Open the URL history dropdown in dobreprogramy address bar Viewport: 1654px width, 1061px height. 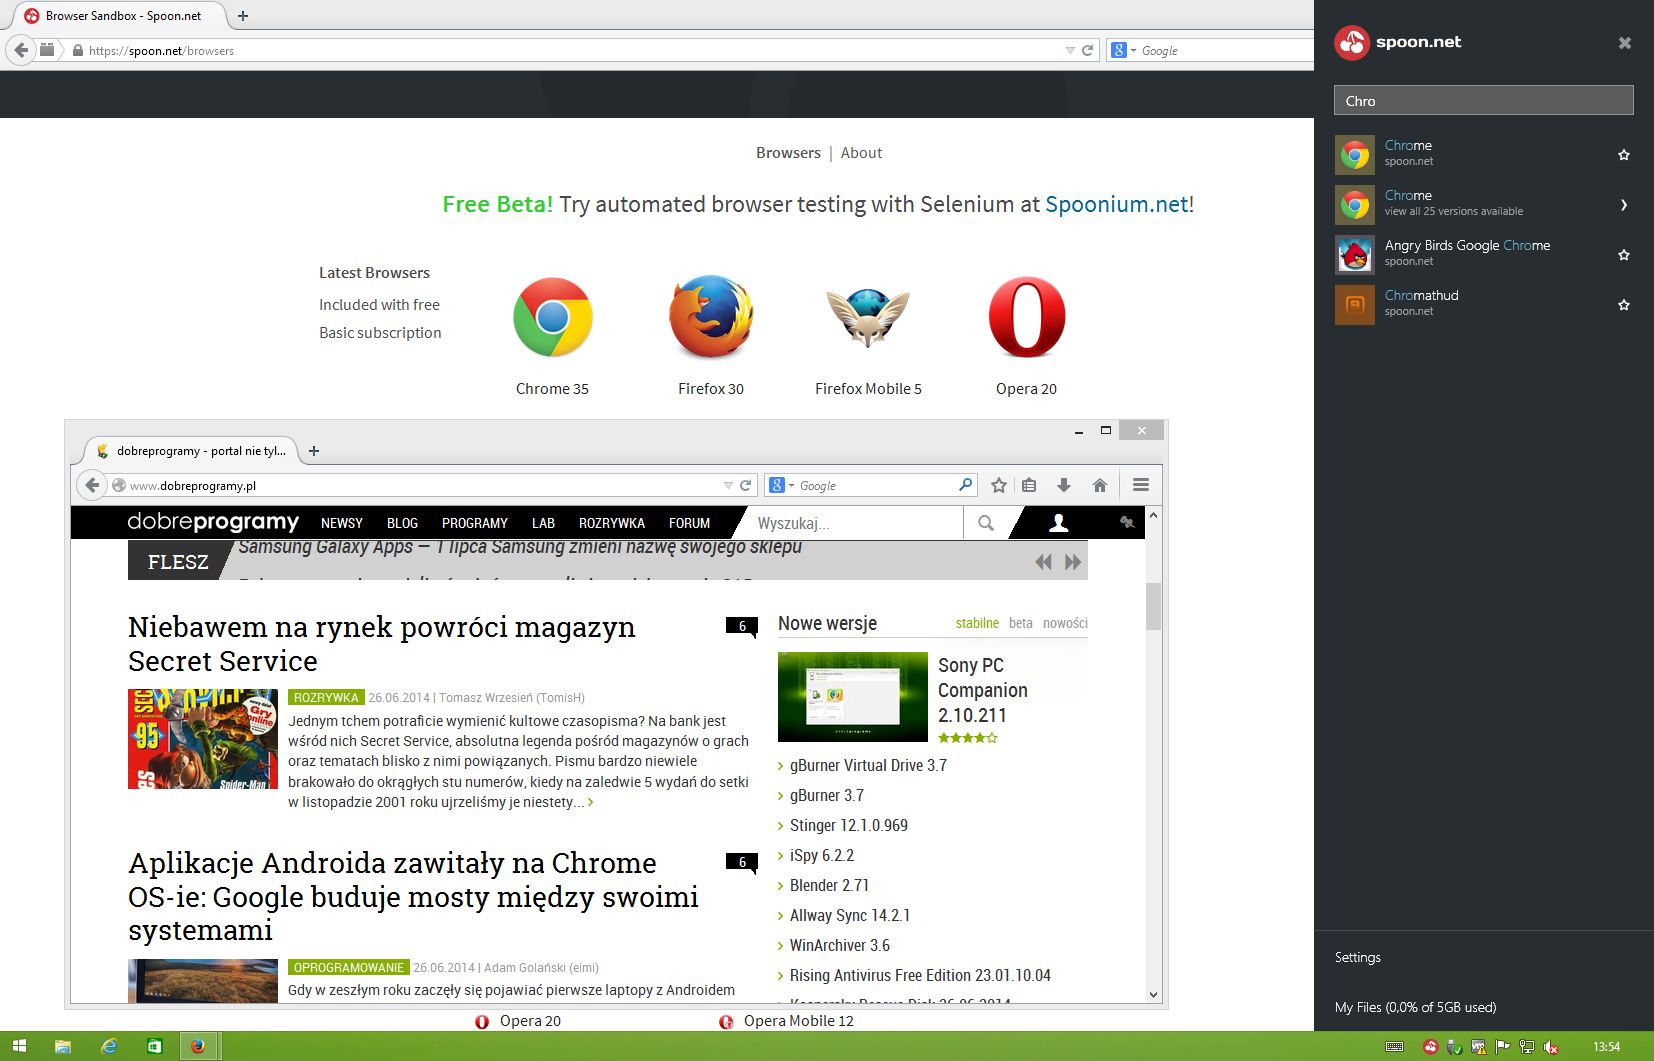[728, 485]
